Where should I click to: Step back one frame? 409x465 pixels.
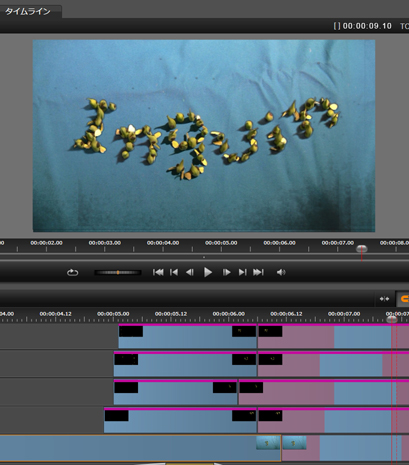(190, 273)
